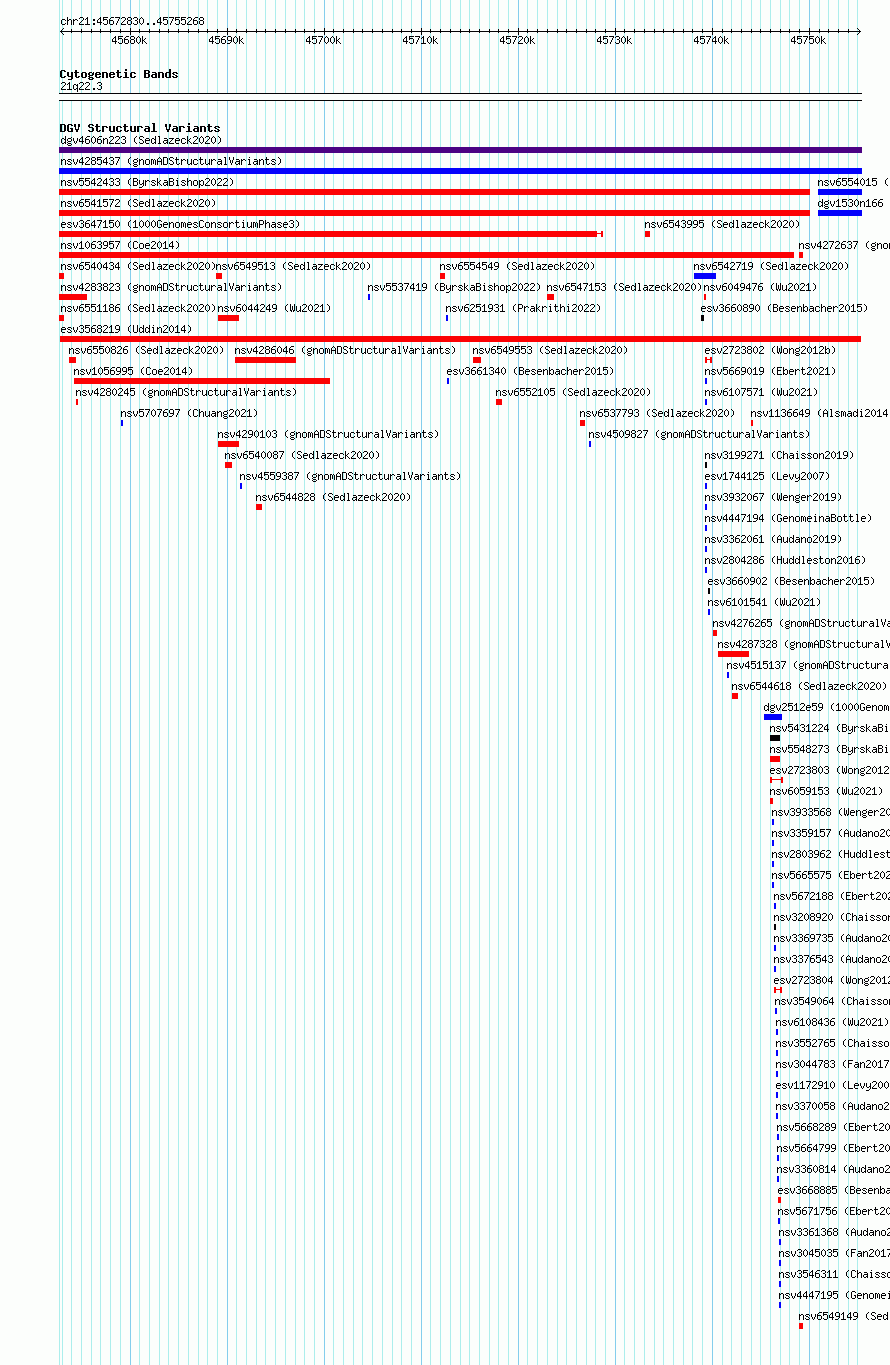Select variant nsv6044249 (Wu2021)
The image size is (890, 1365).
pyautogui.click(x=274, y=309)
